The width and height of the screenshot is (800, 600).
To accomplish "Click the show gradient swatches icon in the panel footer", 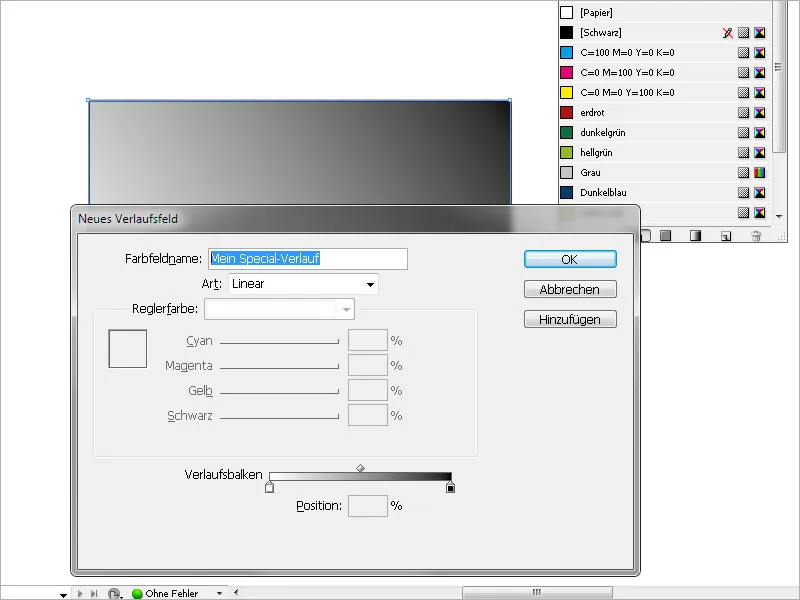I will click(695, 235).
